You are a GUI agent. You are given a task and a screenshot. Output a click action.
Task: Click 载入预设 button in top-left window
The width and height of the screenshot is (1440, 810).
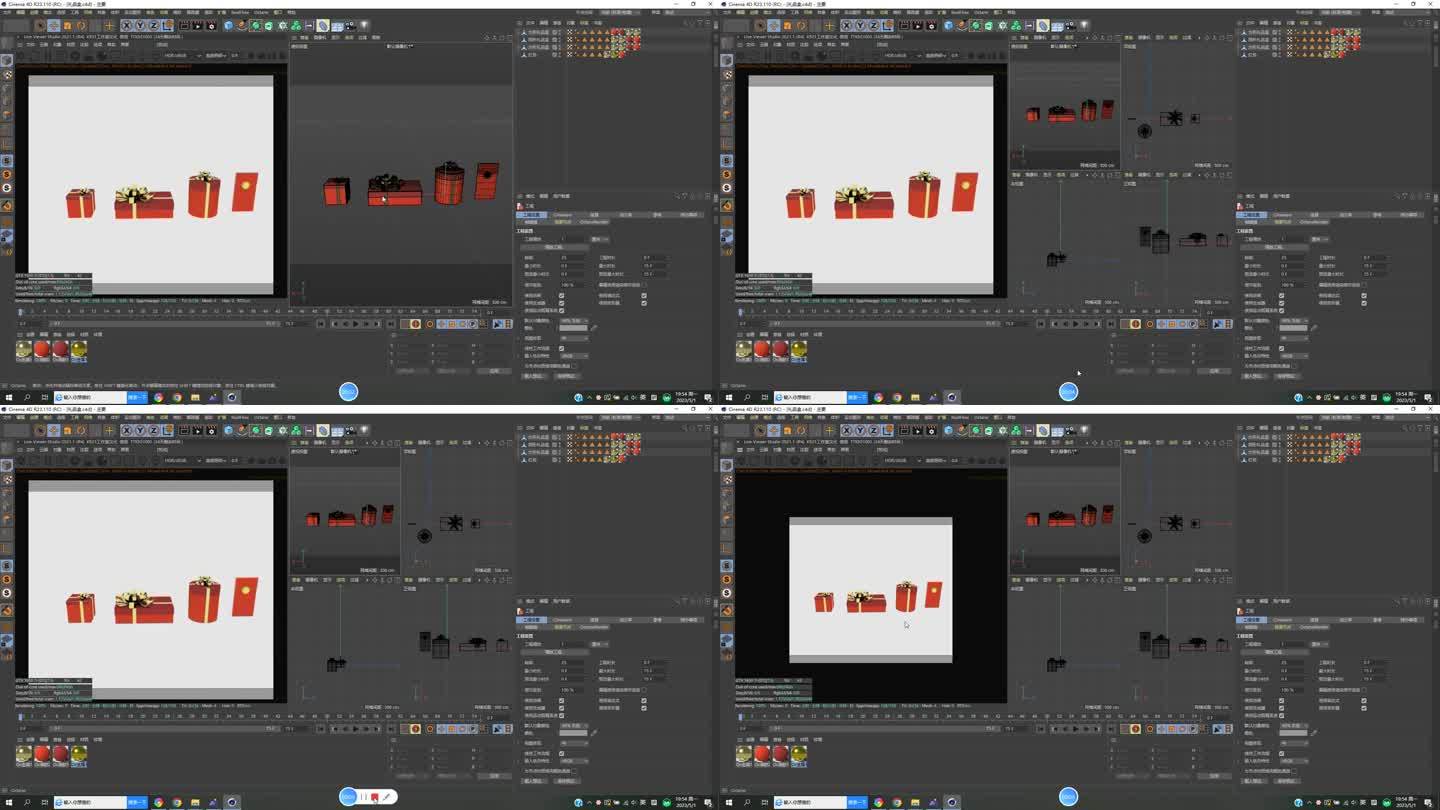pyautogui.click(x=535, y=376)
